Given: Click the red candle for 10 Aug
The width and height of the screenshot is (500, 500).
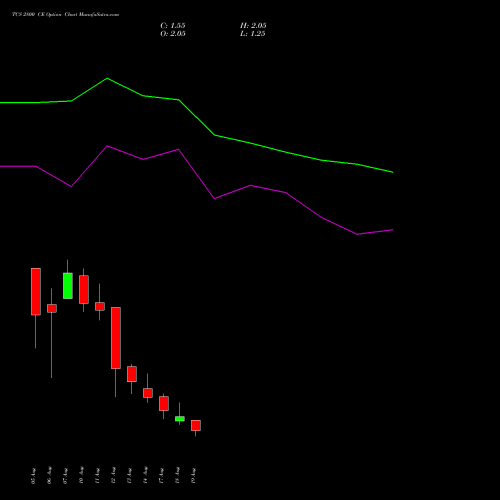Looking at the screenshot, I should pos(84,289).
